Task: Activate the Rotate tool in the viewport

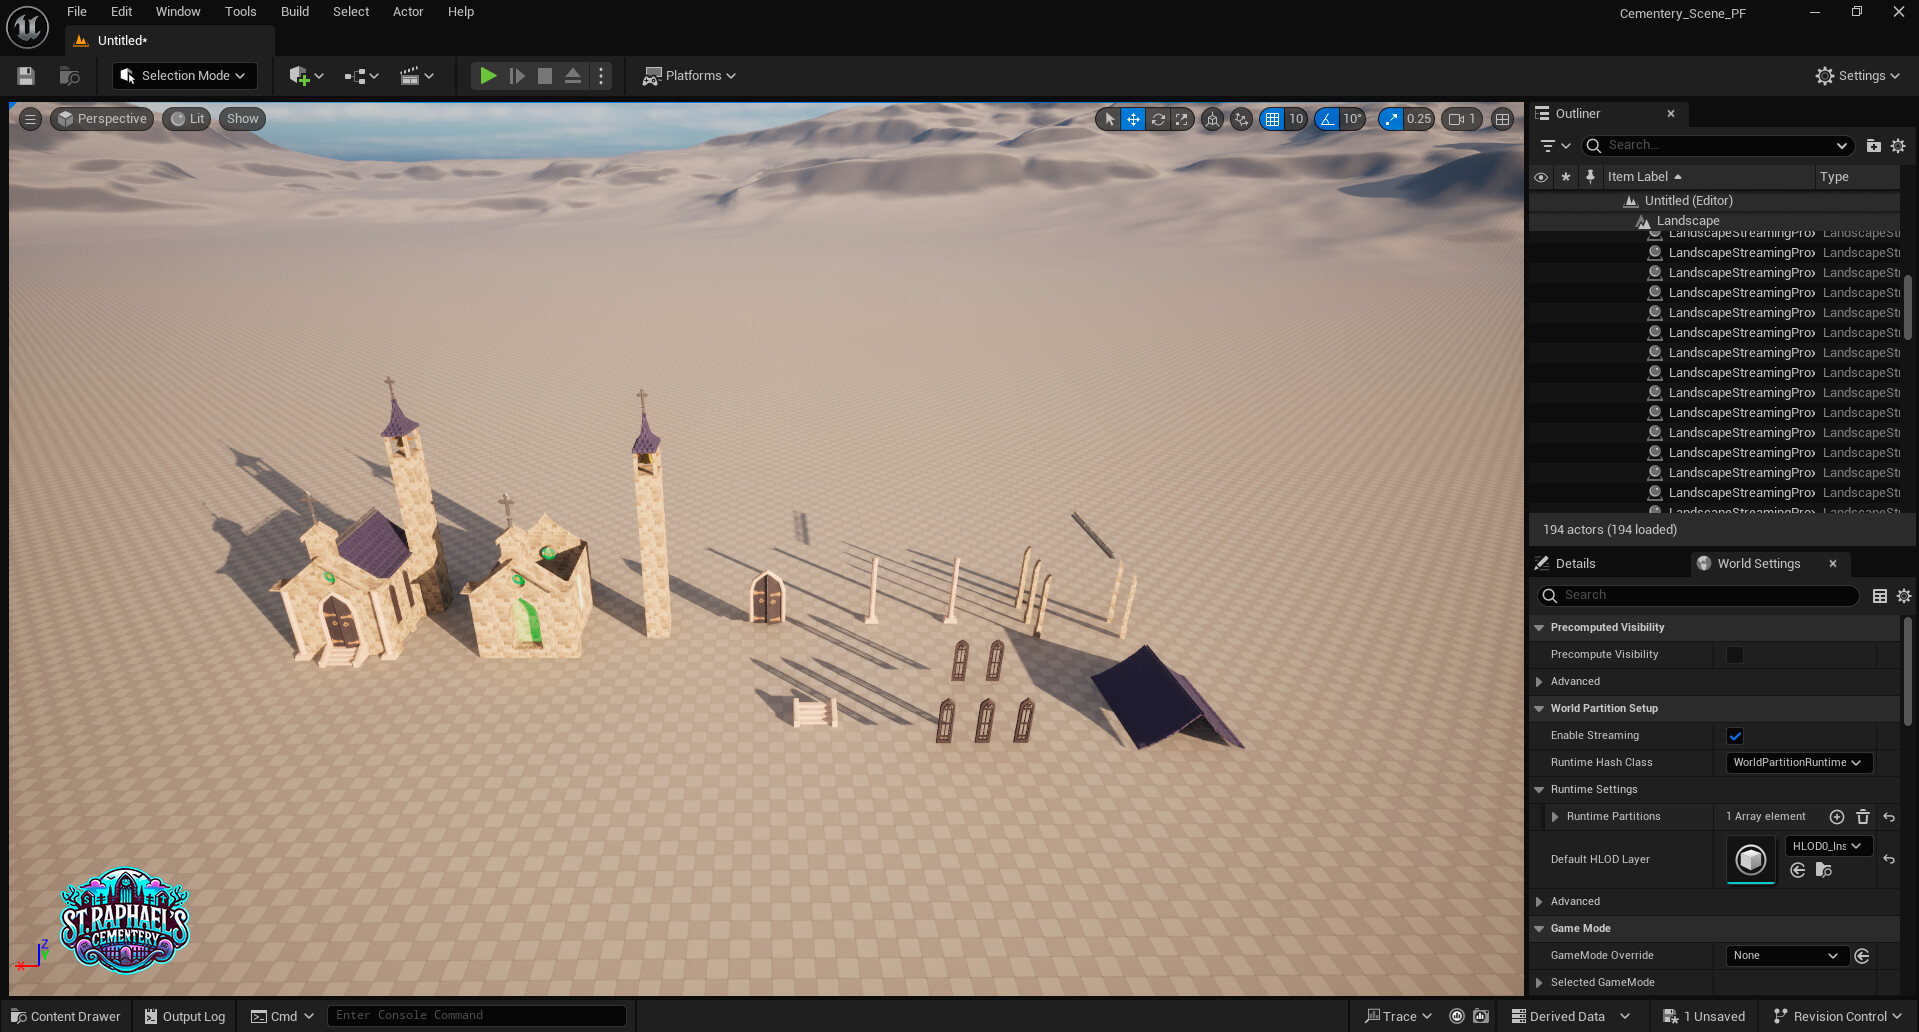Action: 1158,119
